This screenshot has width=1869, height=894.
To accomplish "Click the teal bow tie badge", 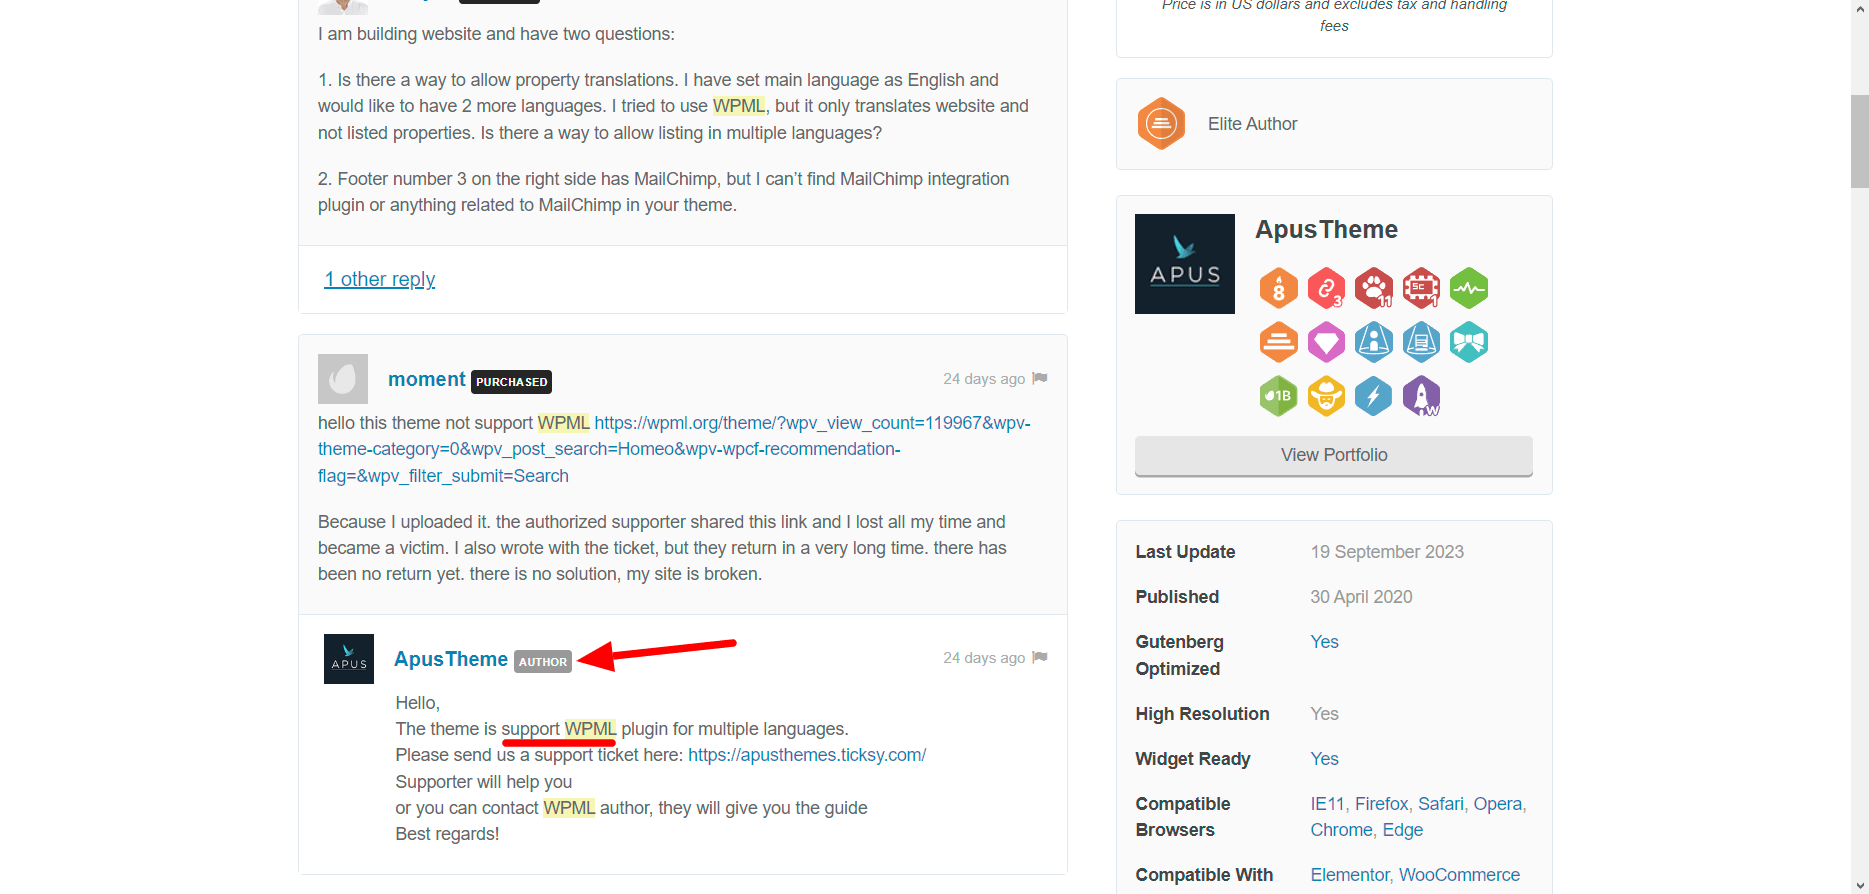I will 1469,343.
